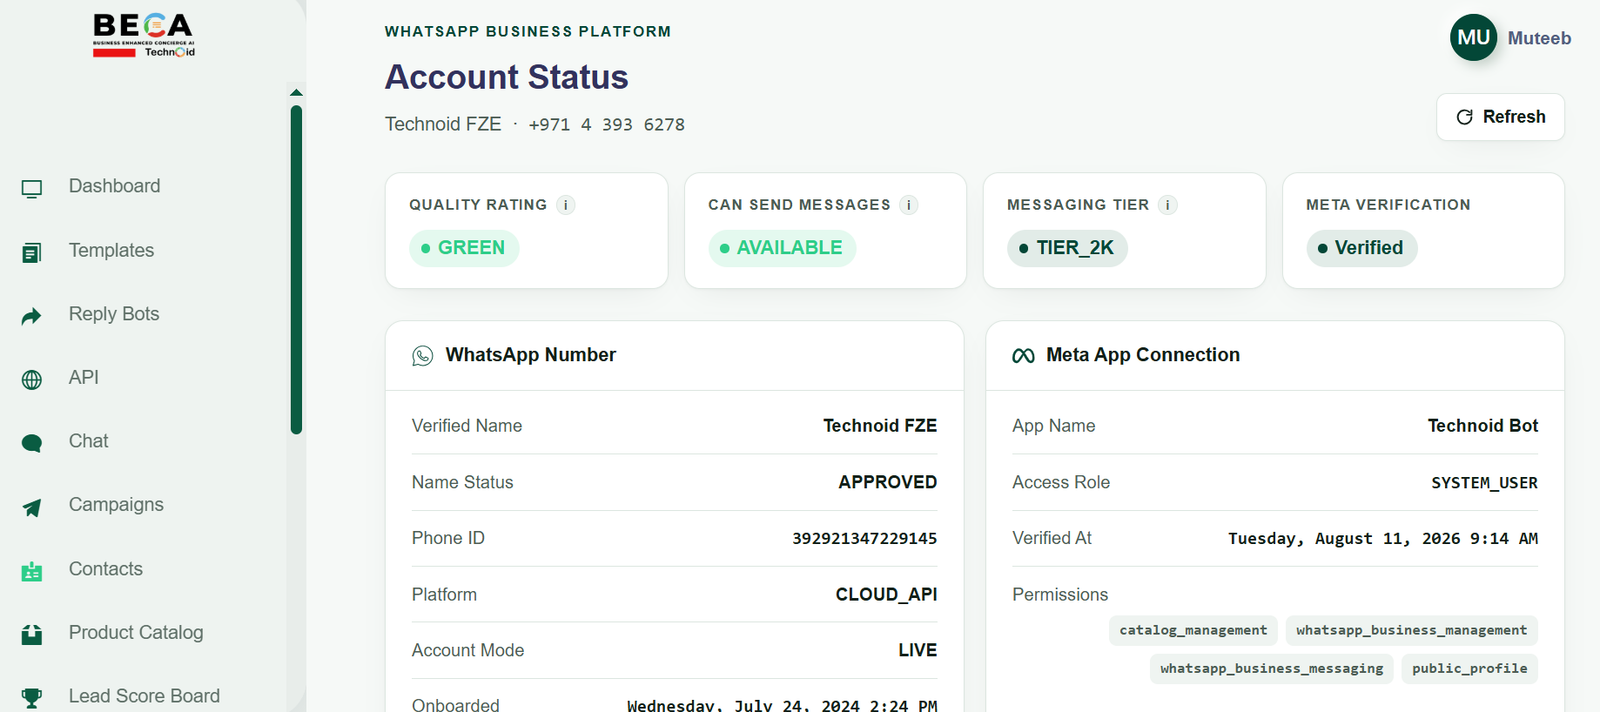
Task: Click the sidebar scroll-up arrow
Action: (x=296, y=92)
